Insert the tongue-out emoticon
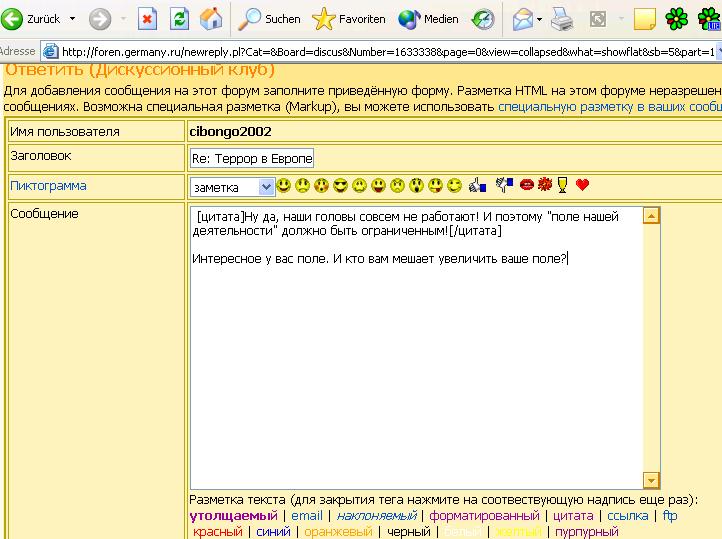The height and width of the screenshot is (539, 722). [x=435, y=185]
